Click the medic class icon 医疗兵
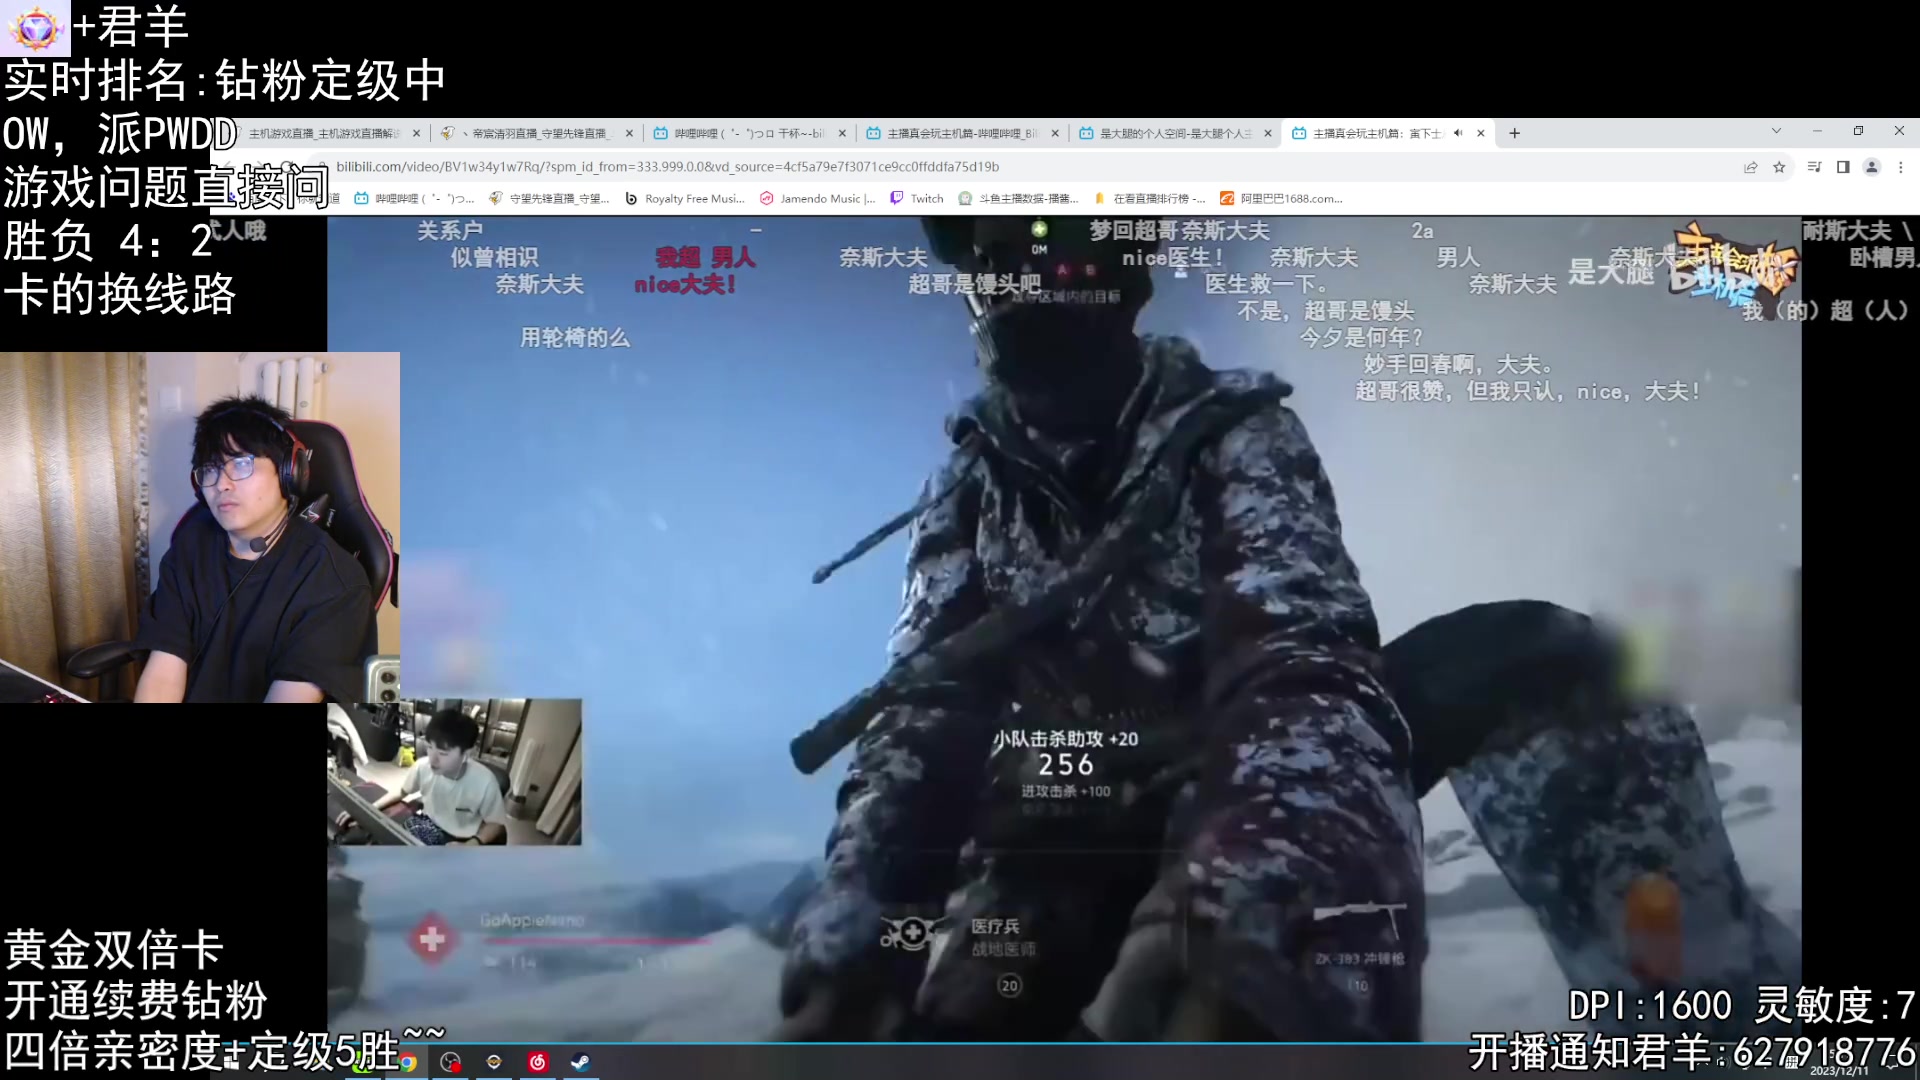The width and height of the screenshot is (1920, 1080). (912, 934)
